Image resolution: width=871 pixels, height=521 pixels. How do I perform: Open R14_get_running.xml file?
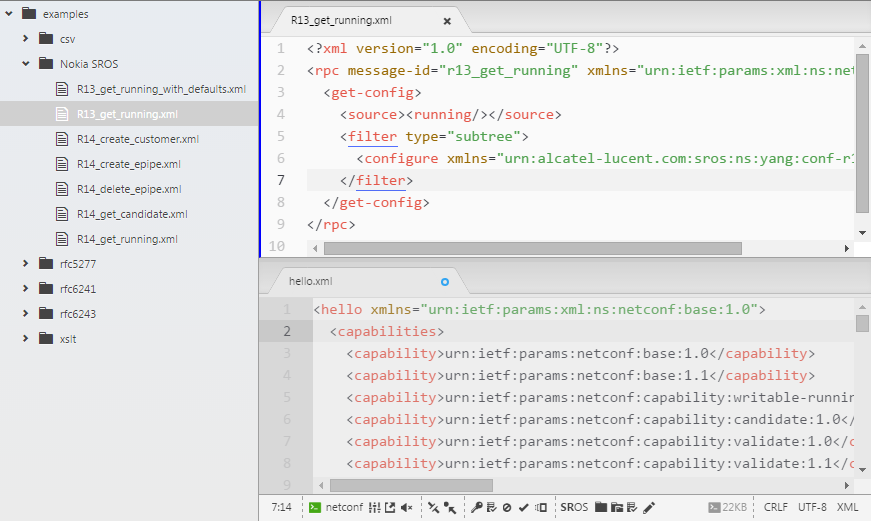pos(129,239)
